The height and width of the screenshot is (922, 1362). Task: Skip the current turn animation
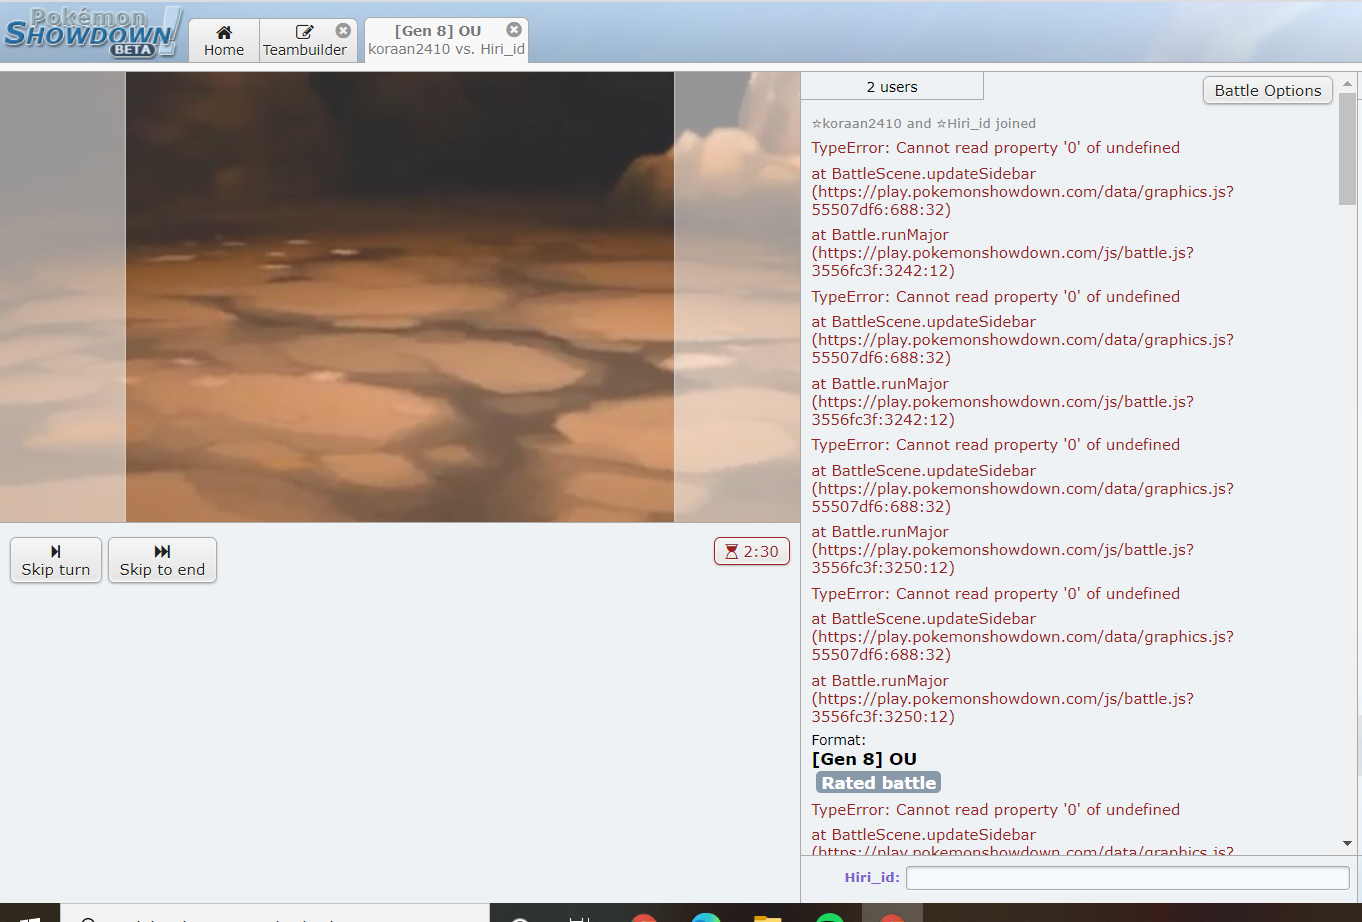point(56,560)
